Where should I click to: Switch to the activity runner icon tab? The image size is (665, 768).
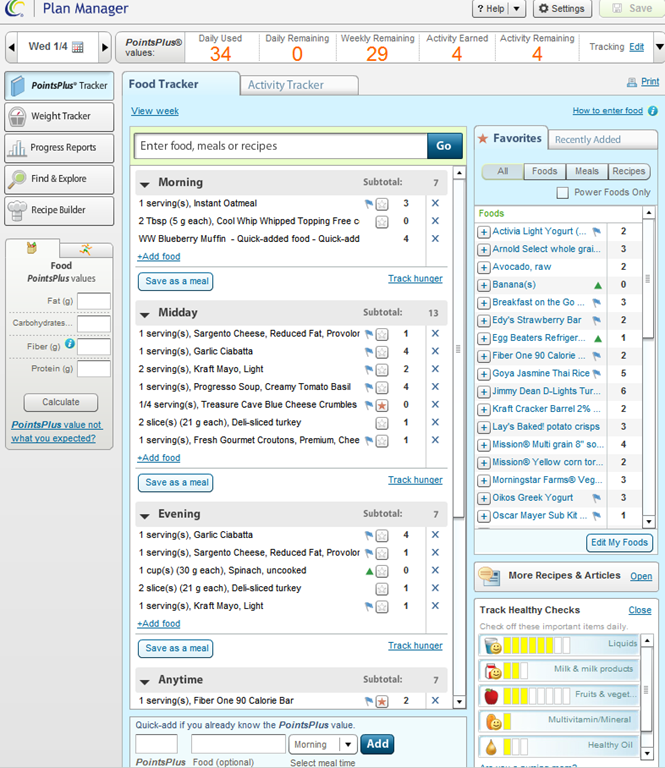tap(86, 249)
